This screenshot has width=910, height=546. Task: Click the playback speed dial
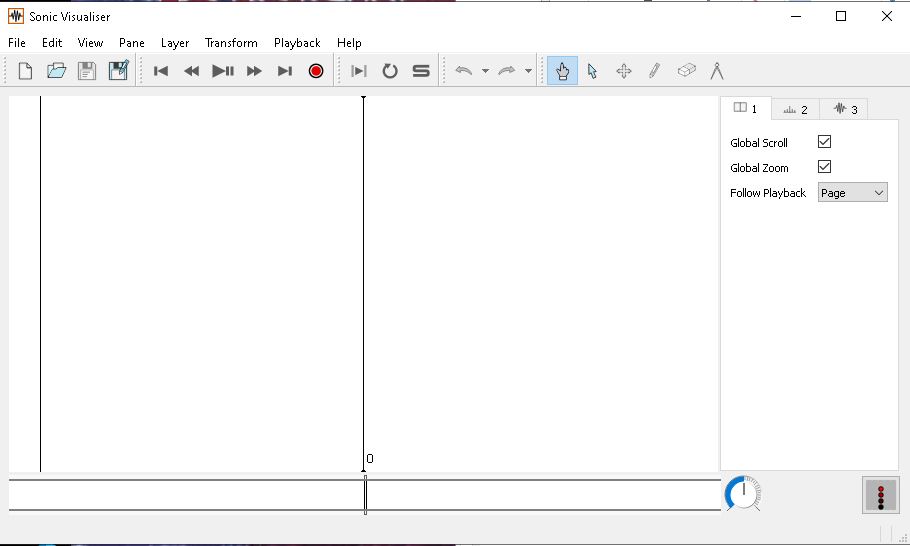[x=743, y=493]
